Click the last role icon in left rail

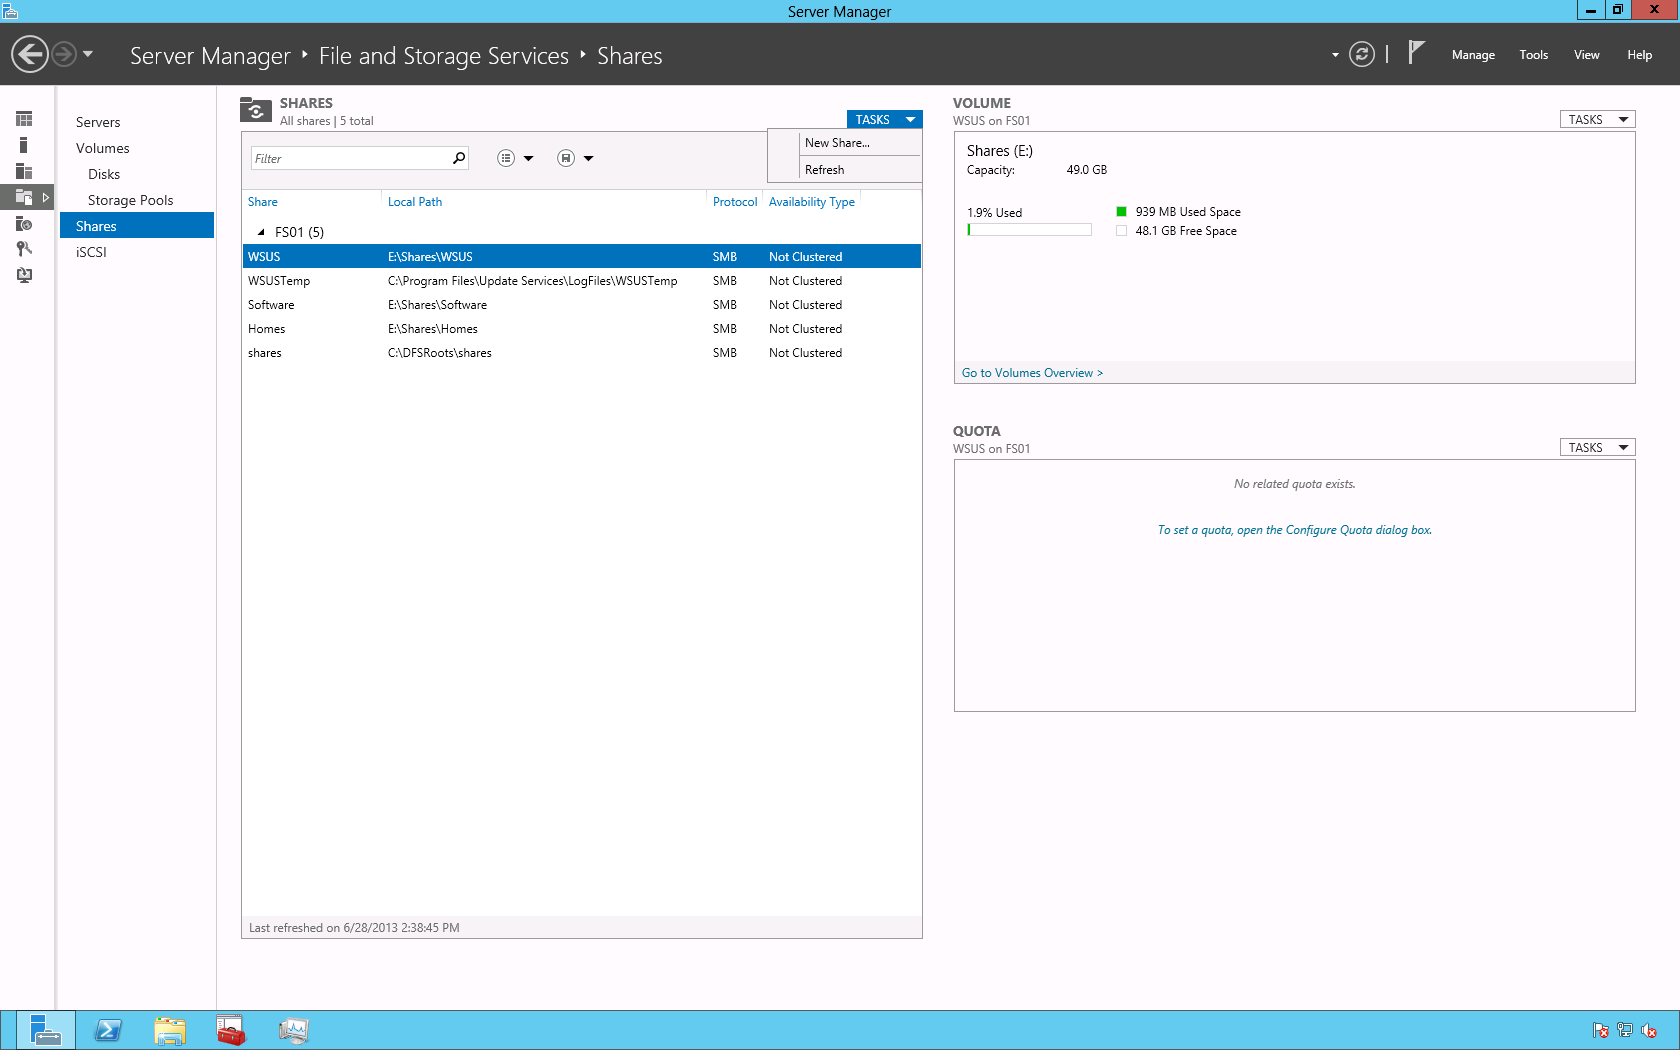pyautogui.click(x=24, y=275)
